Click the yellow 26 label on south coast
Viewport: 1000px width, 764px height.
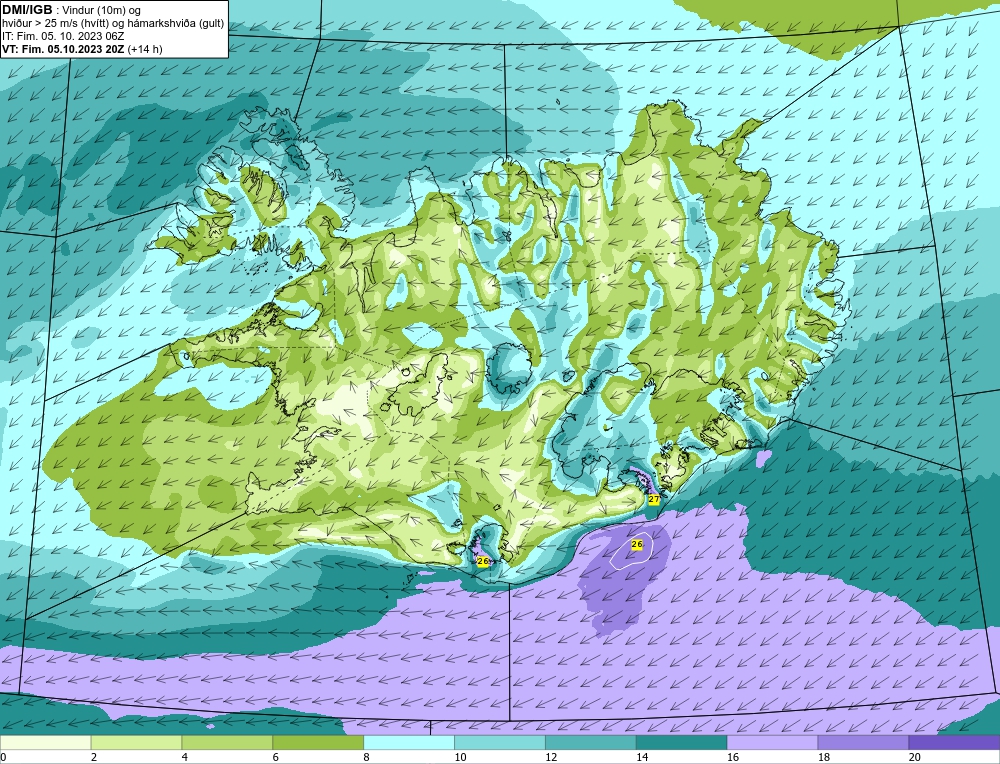(483, 561)
